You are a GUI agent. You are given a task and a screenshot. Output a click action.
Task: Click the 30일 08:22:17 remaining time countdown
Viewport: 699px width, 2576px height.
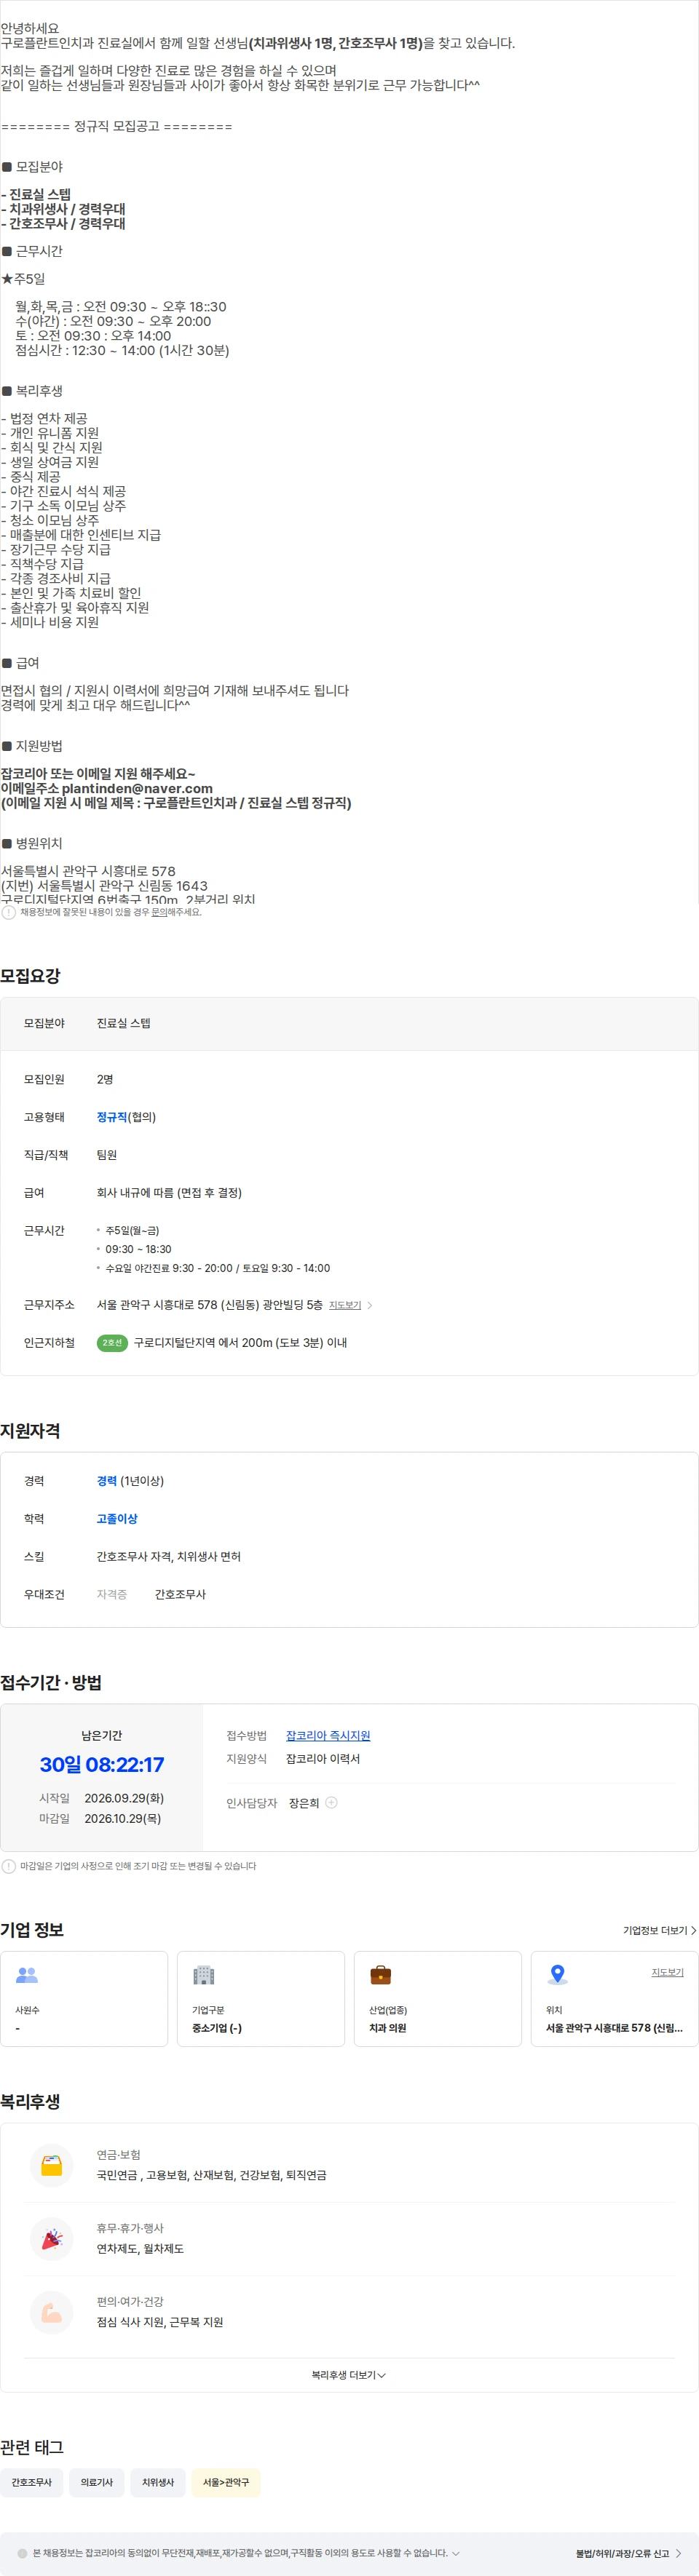pyautogui.click(x=102, y=1765)
